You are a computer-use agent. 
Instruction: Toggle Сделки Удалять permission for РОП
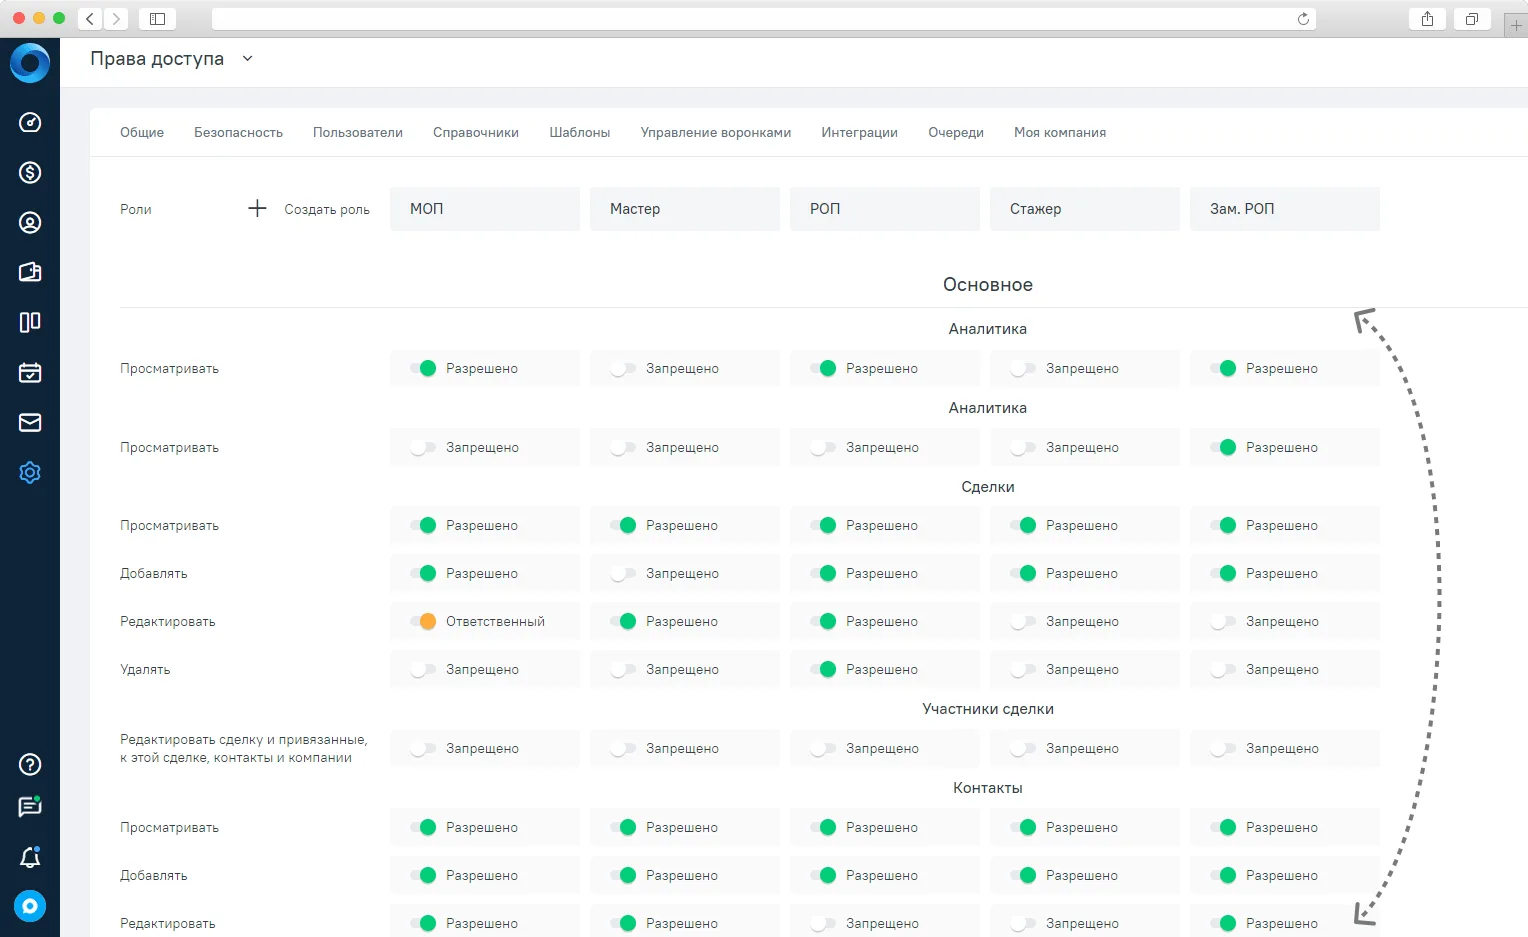[x=823, y=669]
